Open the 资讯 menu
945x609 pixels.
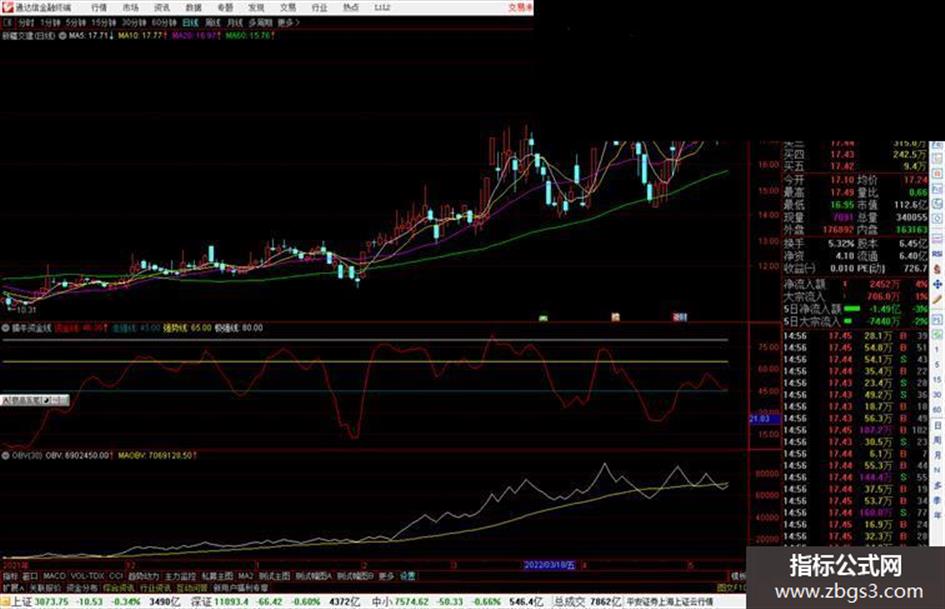click(162, 8)
